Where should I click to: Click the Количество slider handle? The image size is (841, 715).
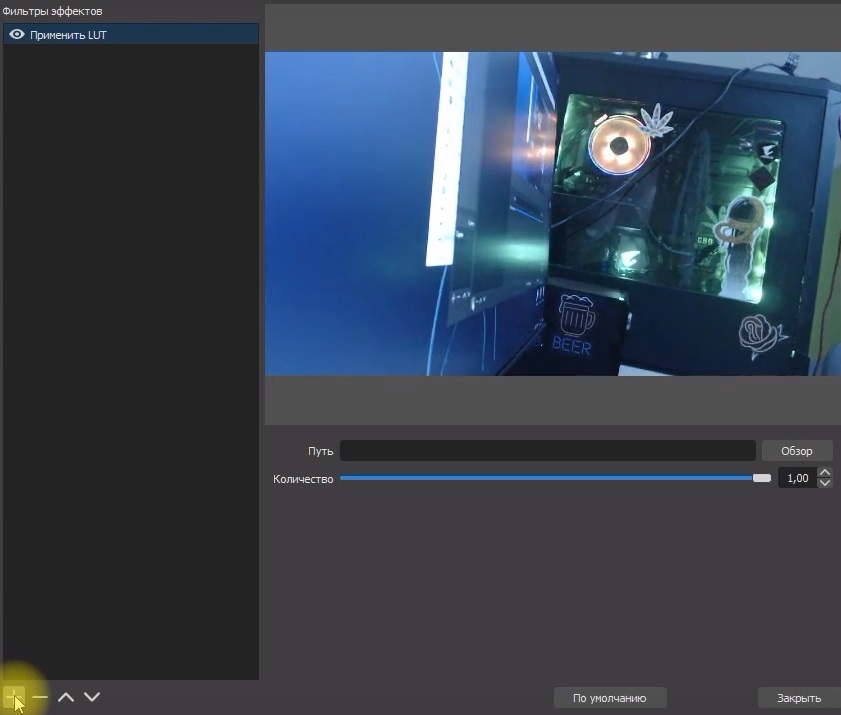tap(761, 479)
